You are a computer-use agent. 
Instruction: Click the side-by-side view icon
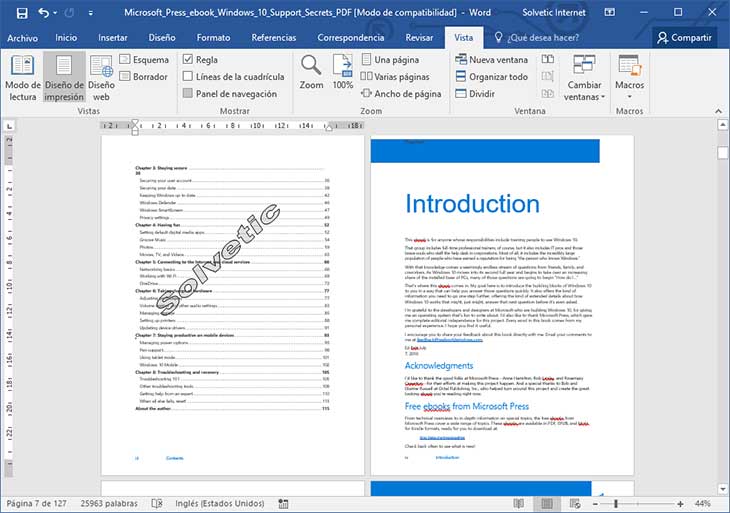click(548, 59)
